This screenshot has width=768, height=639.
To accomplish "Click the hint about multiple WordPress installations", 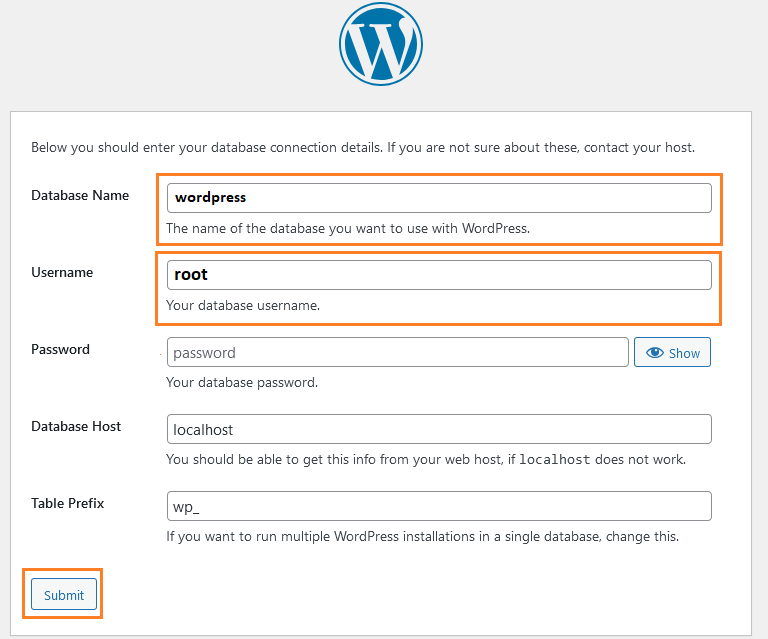I will coord(422,537).
